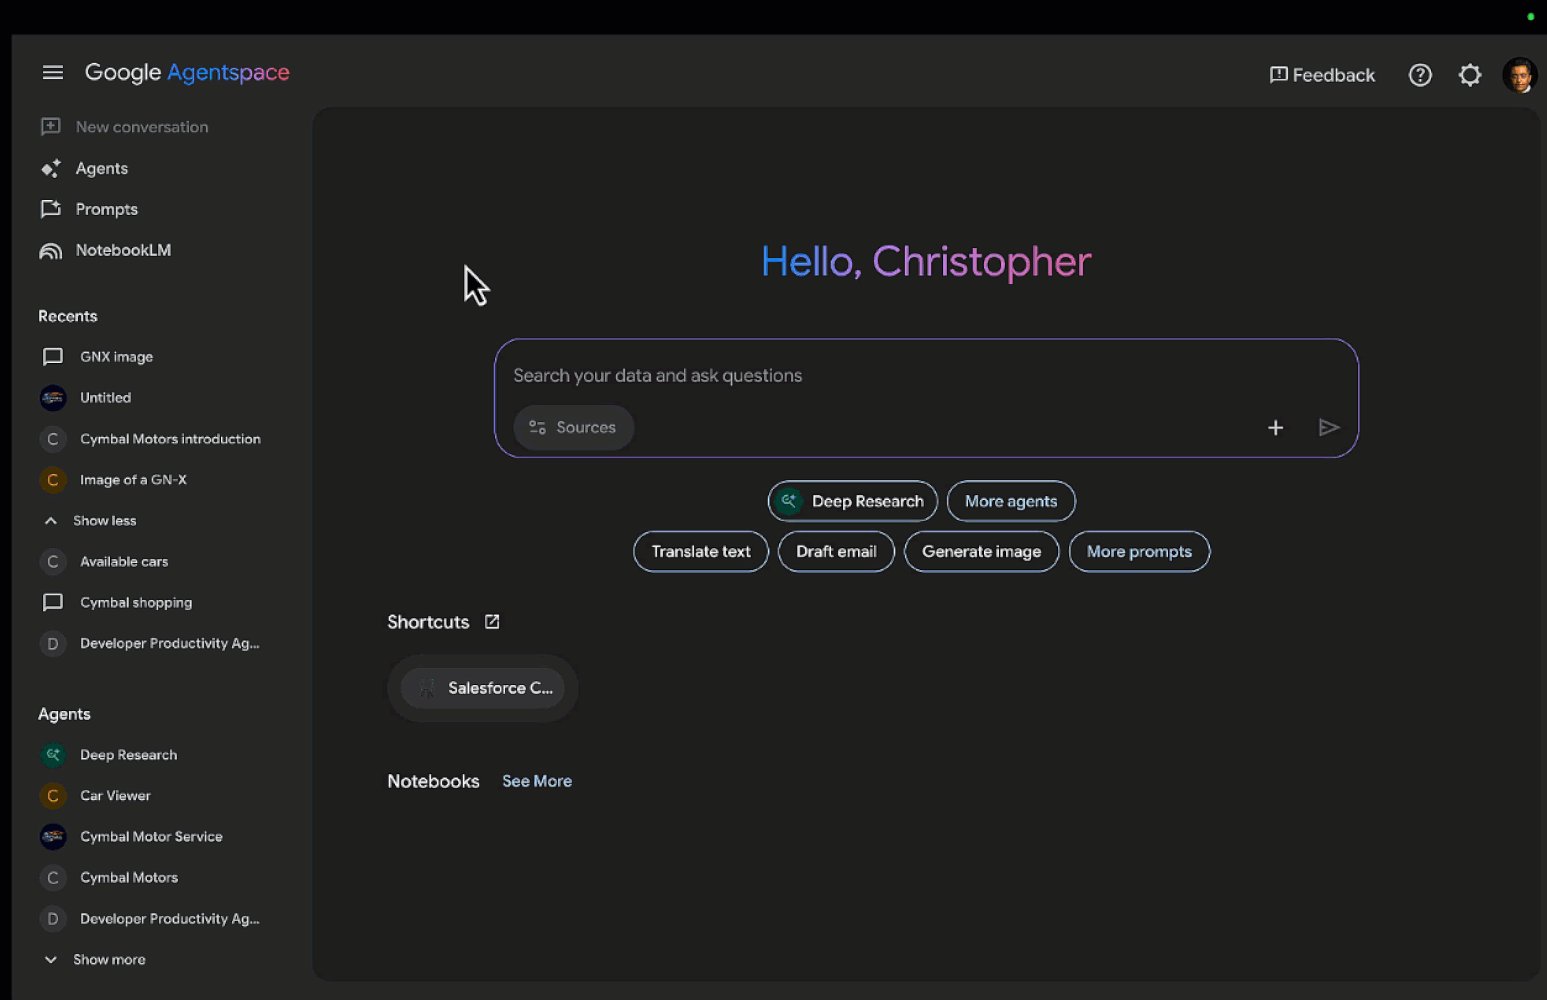Open the More agents chip
Screen dimensions: 1547x1000
pos(1011,501)
